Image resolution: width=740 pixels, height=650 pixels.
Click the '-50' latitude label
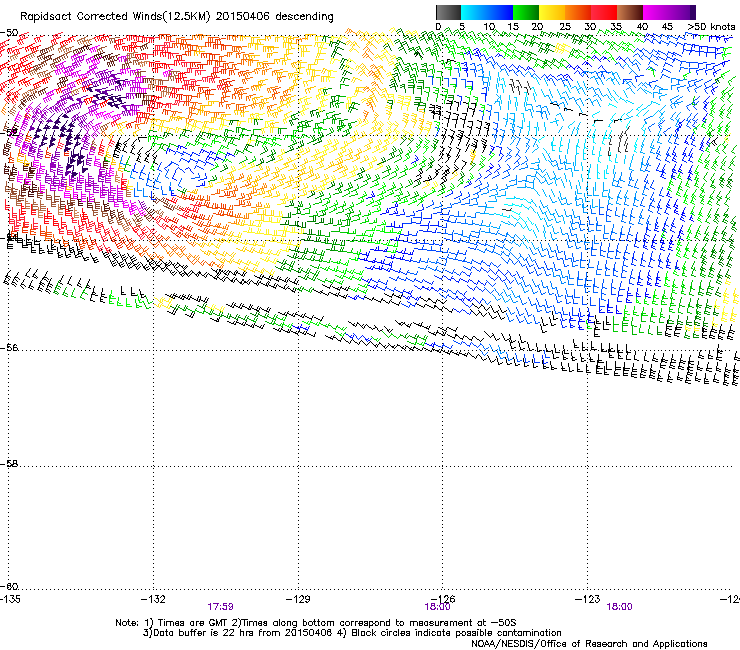coord(9,33)
